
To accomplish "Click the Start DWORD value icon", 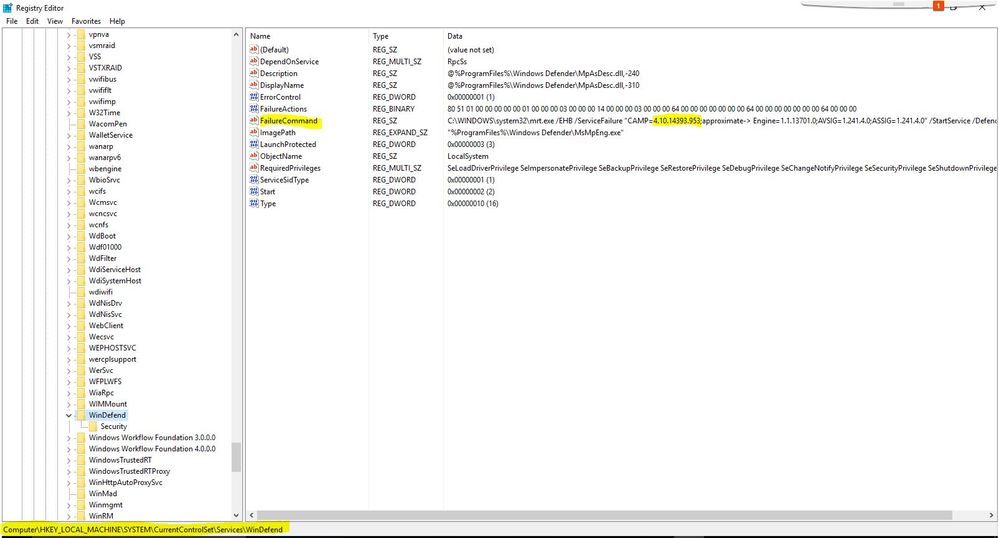I will [x=254, y=191].
